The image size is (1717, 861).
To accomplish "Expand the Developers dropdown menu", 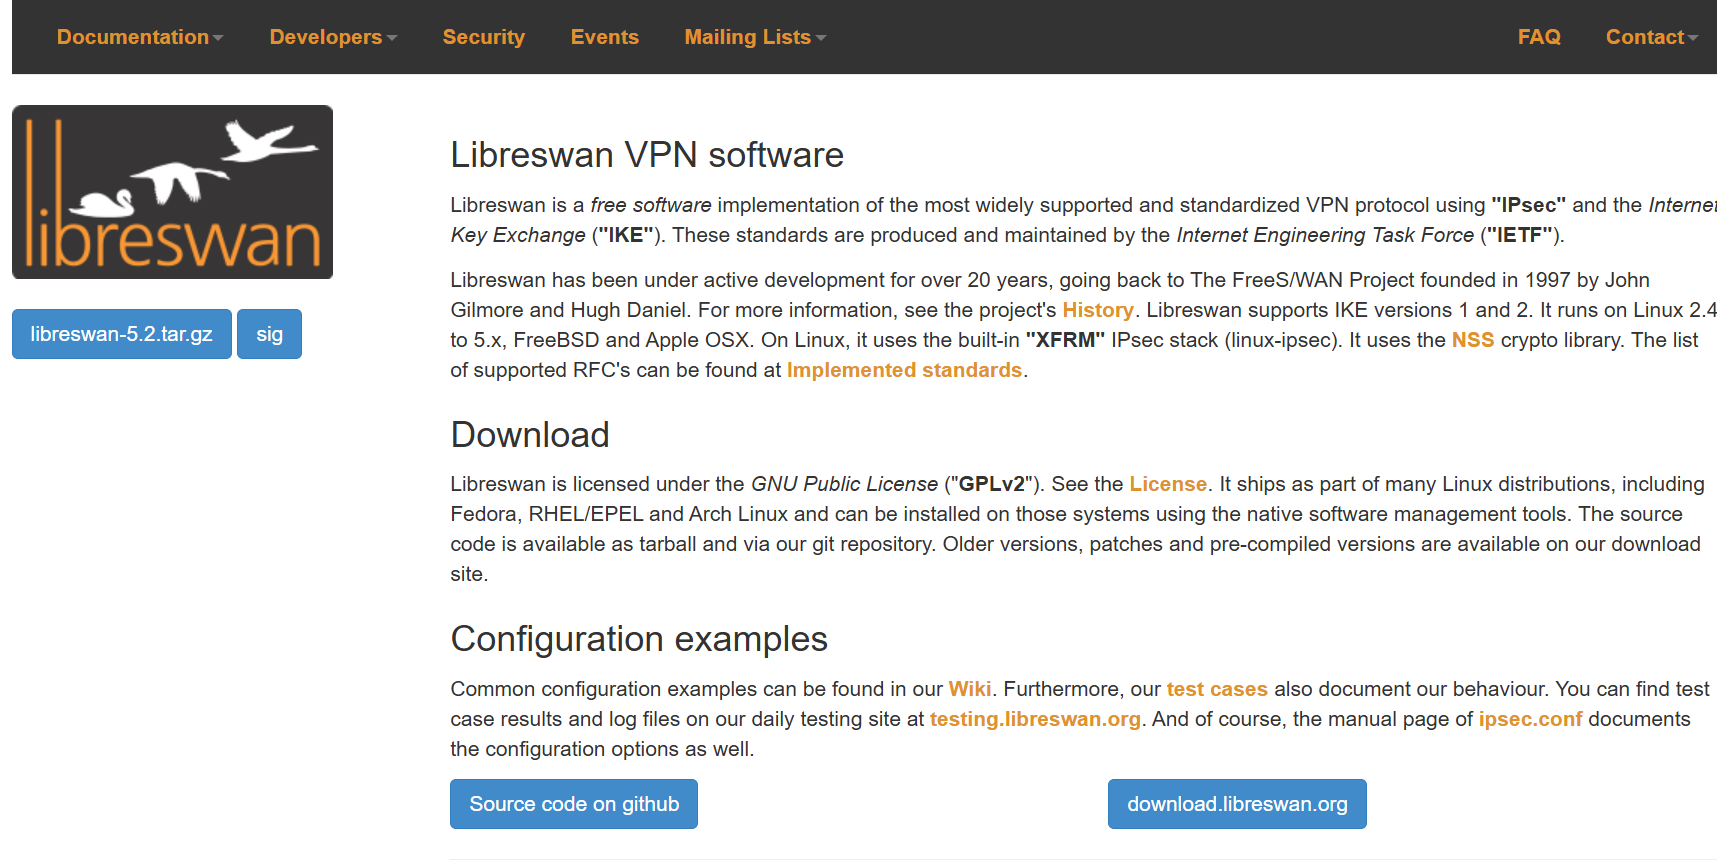I will (x=333, y=37).
